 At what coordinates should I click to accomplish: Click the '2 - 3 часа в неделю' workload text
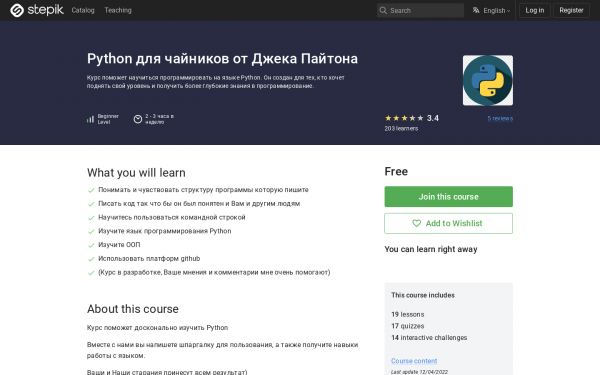[159, 119]
